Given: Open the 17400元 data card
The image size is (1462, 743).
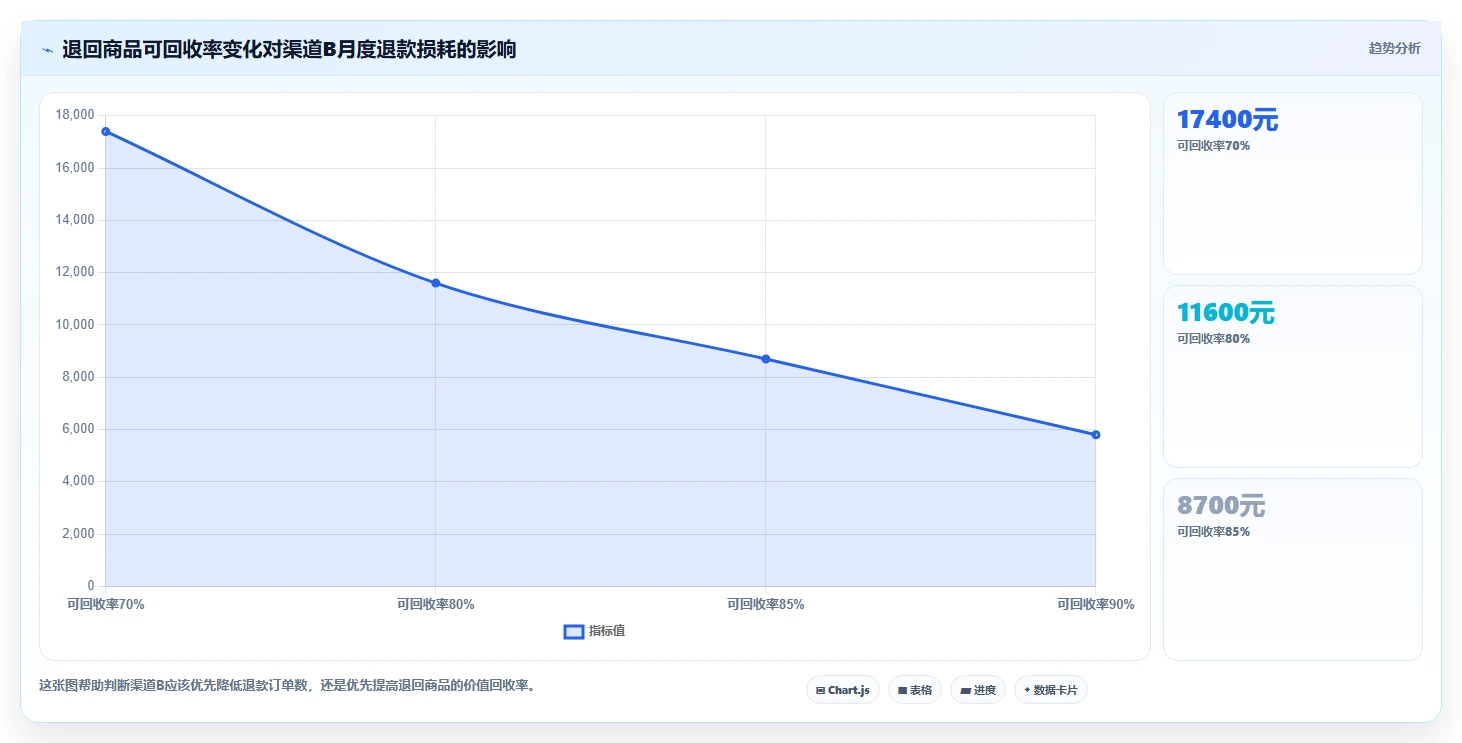Looking at the screenshot, I should pyautogui.click(x=1293, y=183).
